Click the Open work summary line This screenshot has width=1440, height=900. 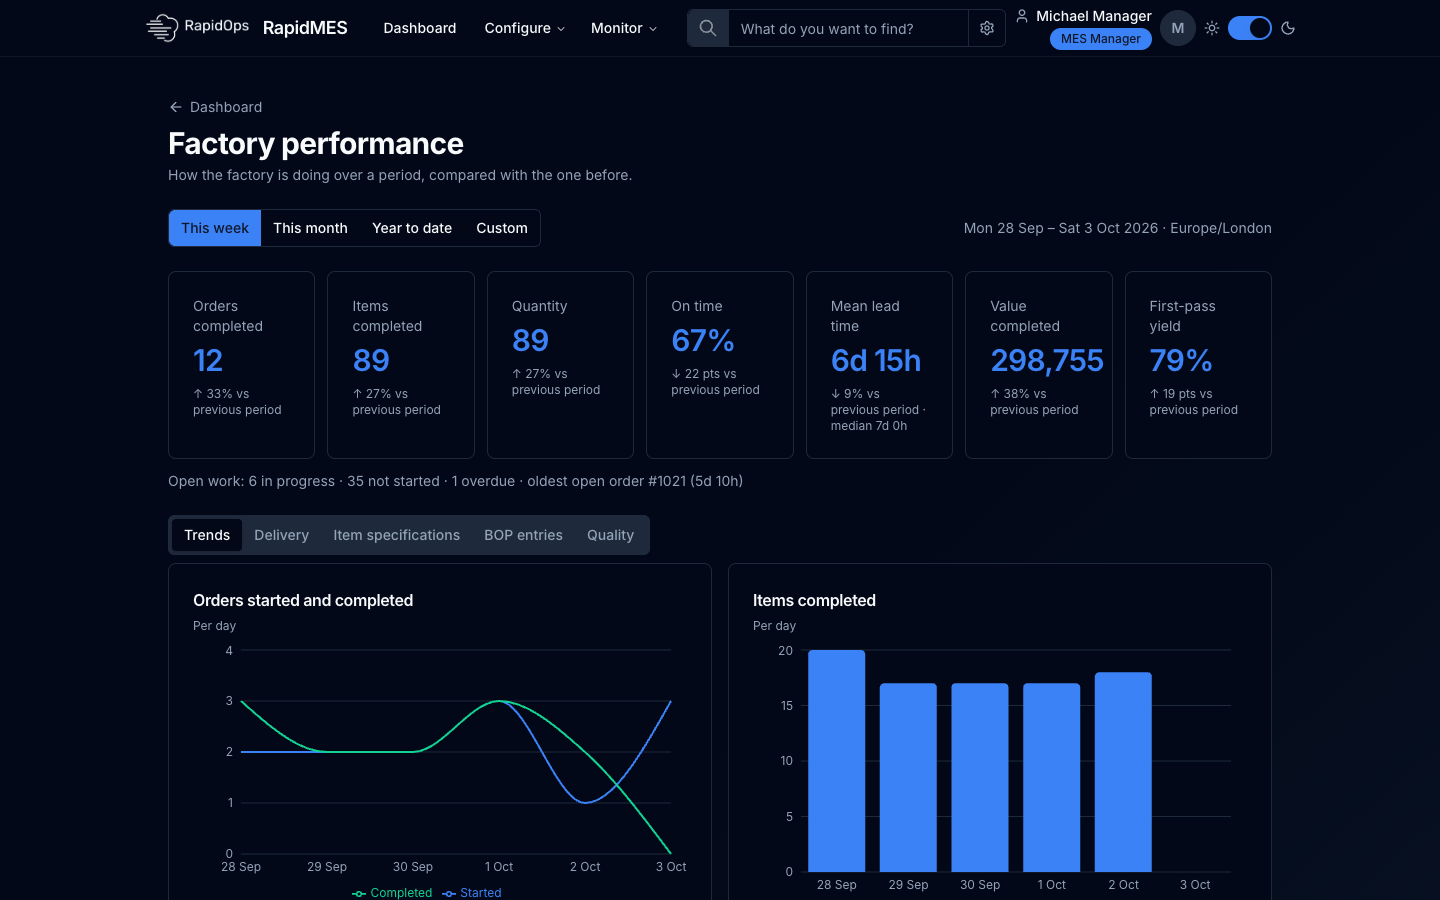[456, 481]
